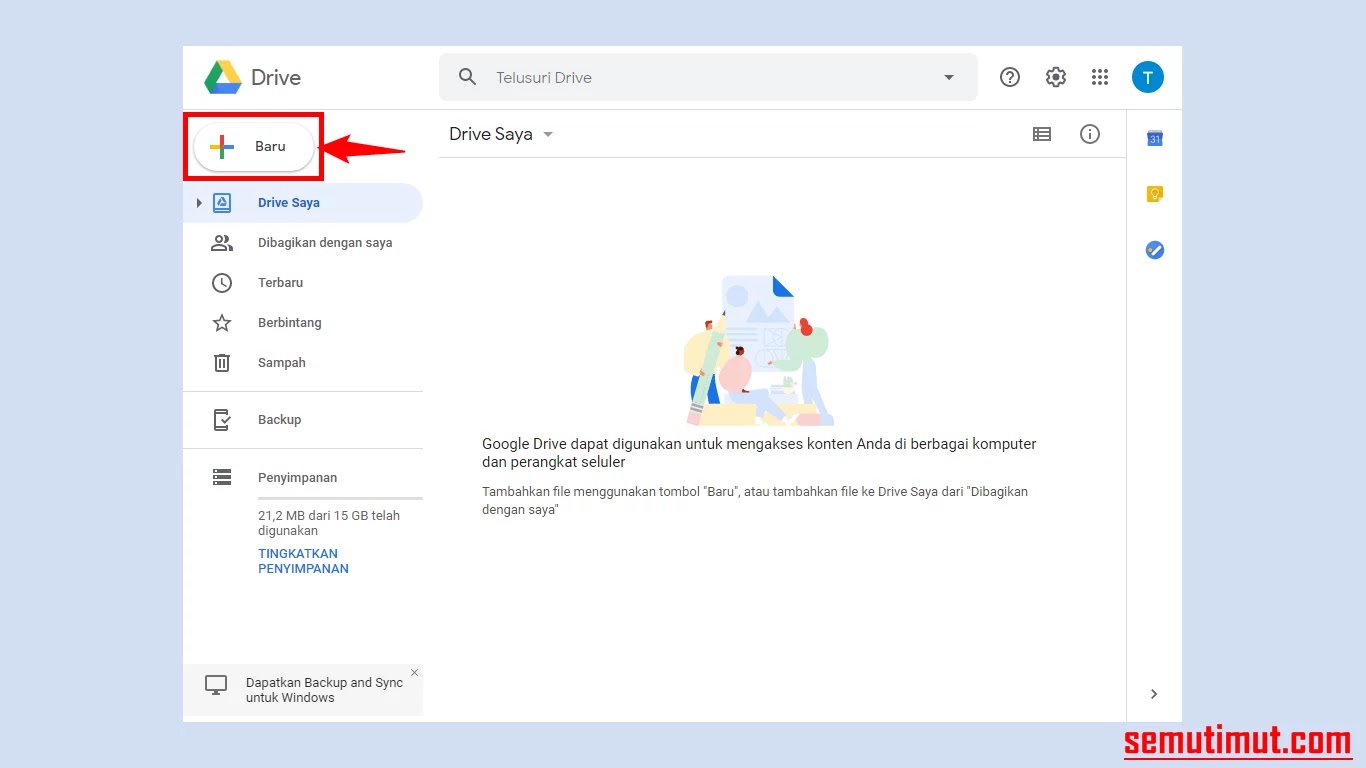Click the Google Drive logo
Screen dimensions: 1366x768
[x=223, y=77]
